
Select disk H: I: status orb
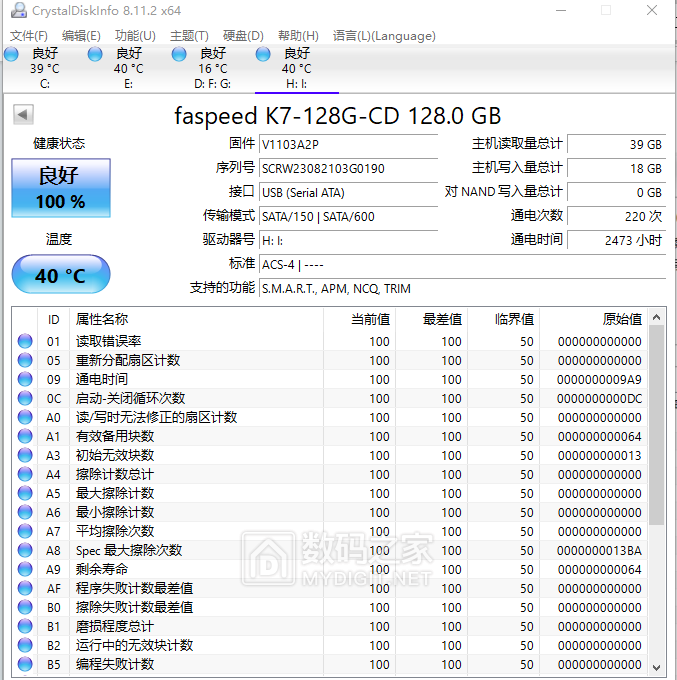click(263, 54)
